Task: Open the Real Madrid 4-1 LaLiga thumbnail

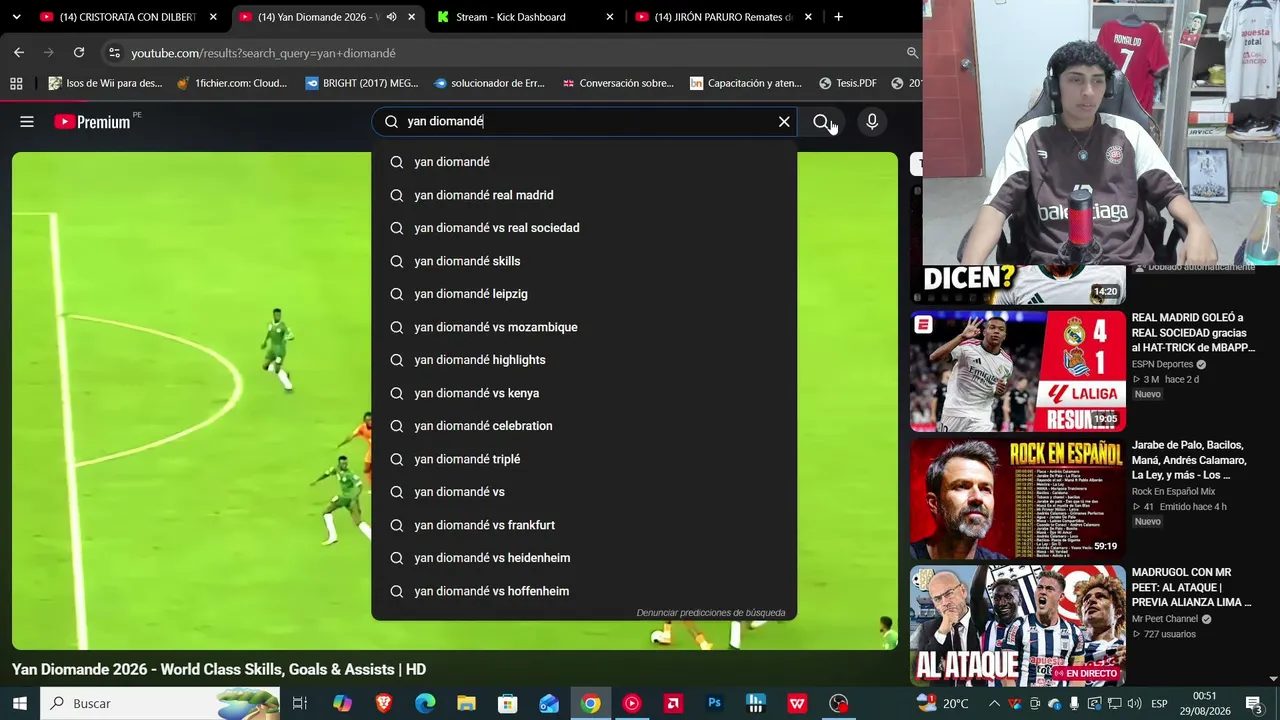Action: pos(1018,371)
